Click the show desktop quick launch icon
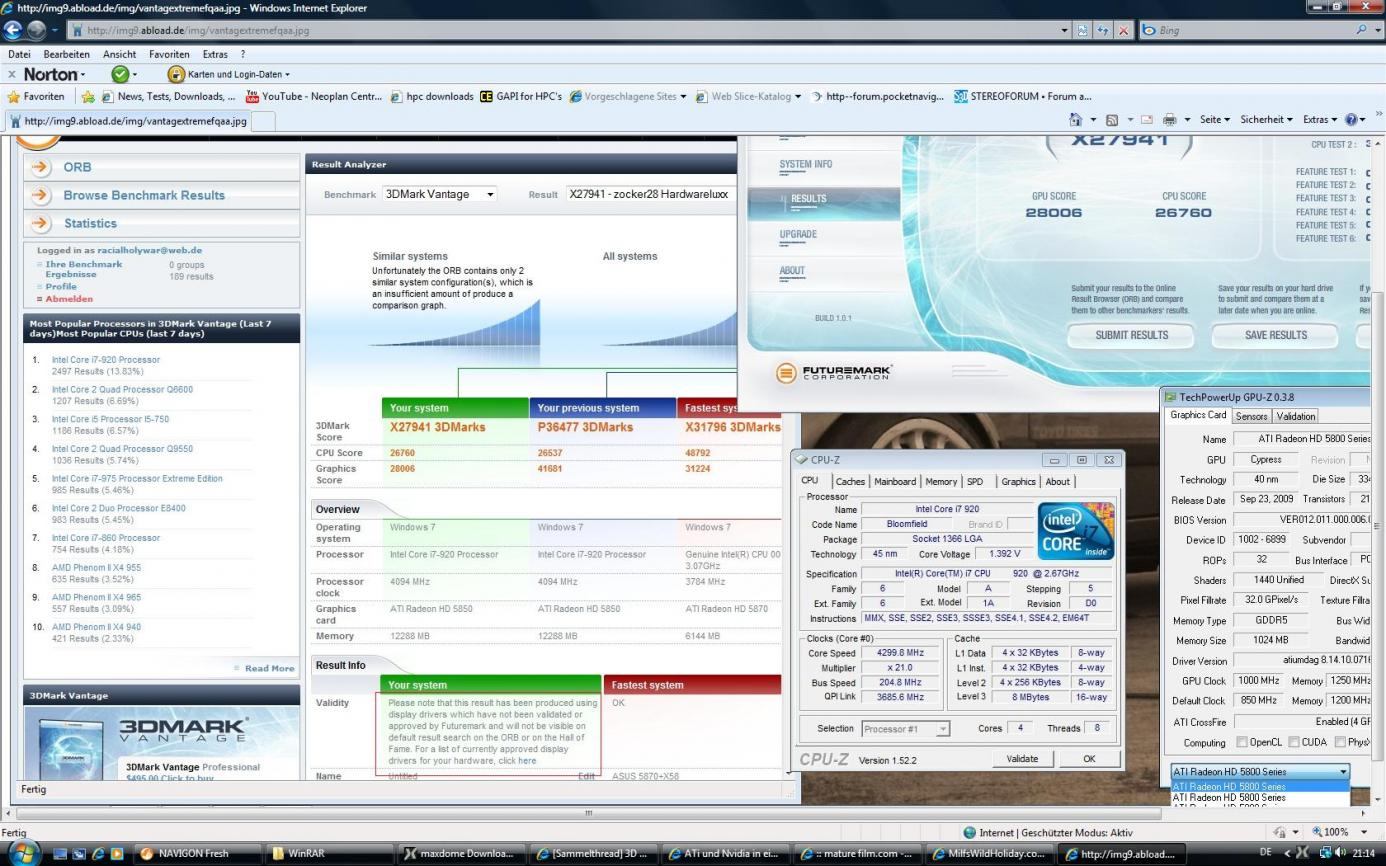1386x866 pixels. pyautogui.click(x=62, y=854)
